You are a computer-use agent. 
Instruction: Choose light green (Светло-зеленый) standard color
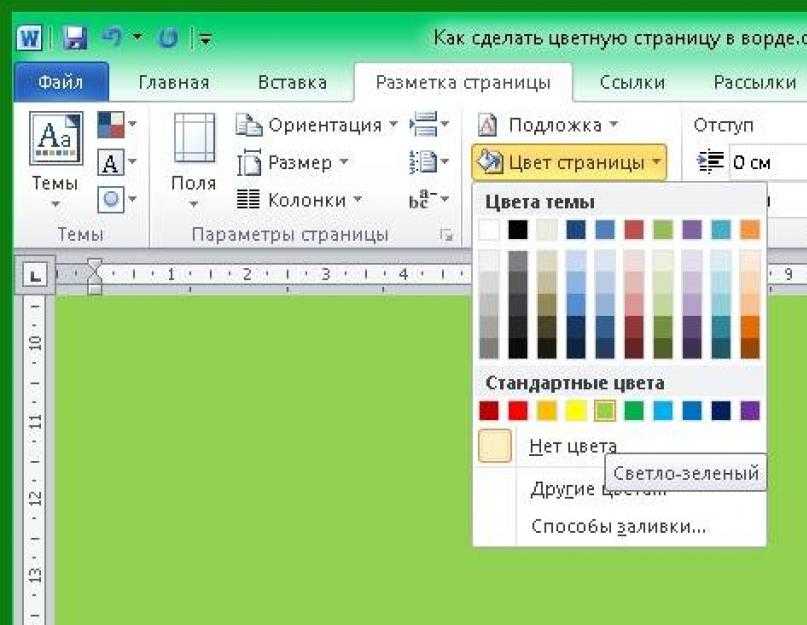tap(605, 411)
